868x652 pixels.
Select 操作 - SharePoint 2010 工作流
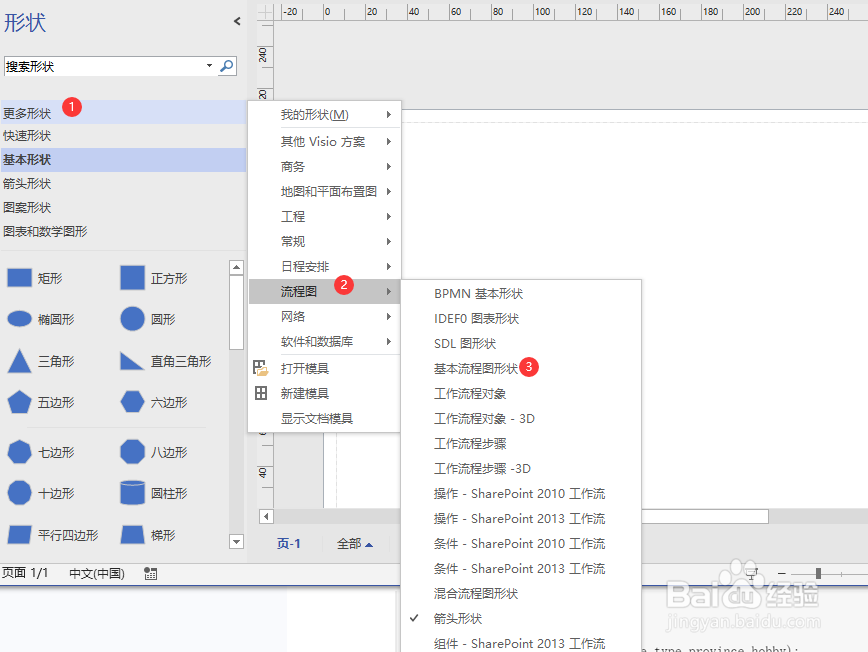coord(521,494)
